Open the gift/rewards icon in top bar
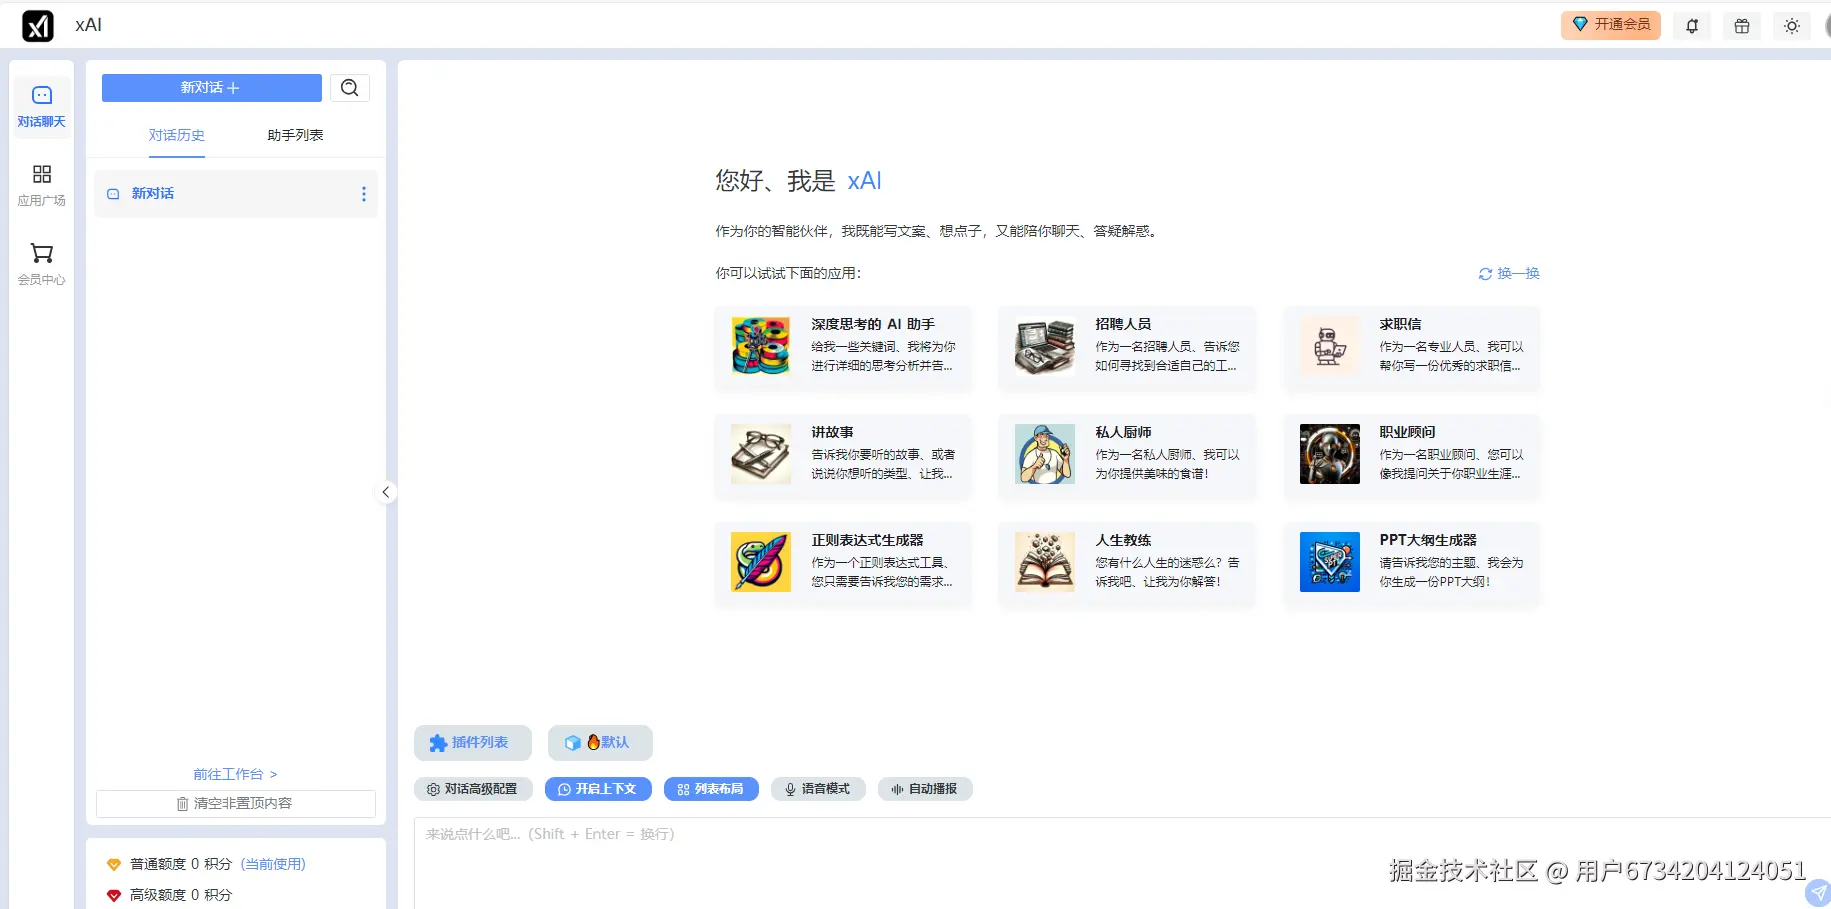 click(x=1741, y=25)
